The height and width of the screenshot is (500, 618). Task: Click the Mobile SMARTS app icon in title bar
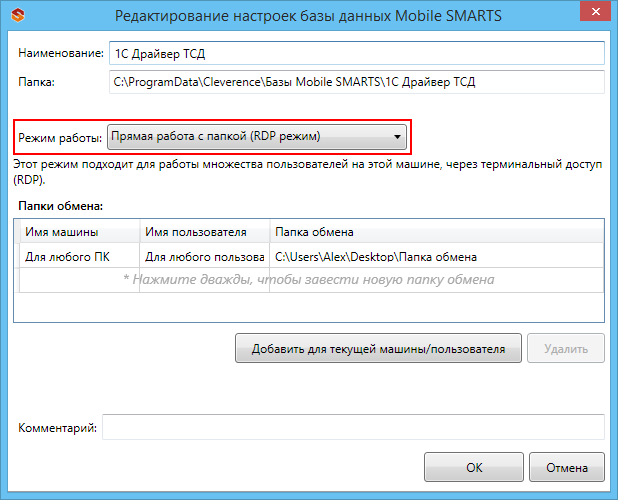(18, 15)
